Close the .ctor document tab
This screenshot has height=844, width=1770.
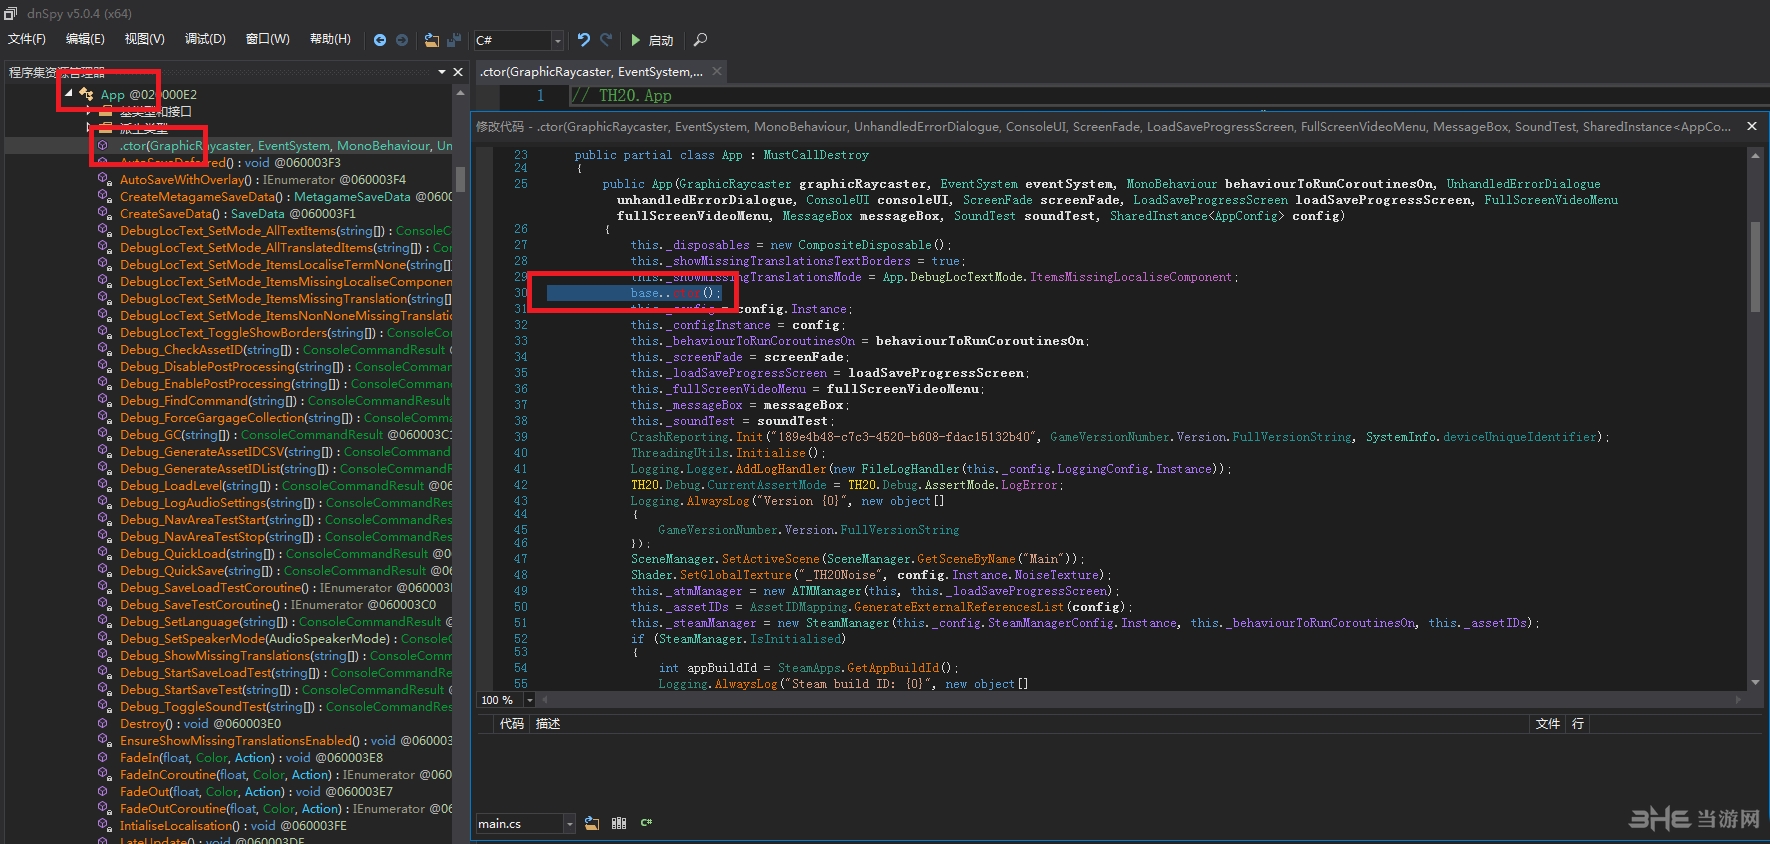point(717,71)
